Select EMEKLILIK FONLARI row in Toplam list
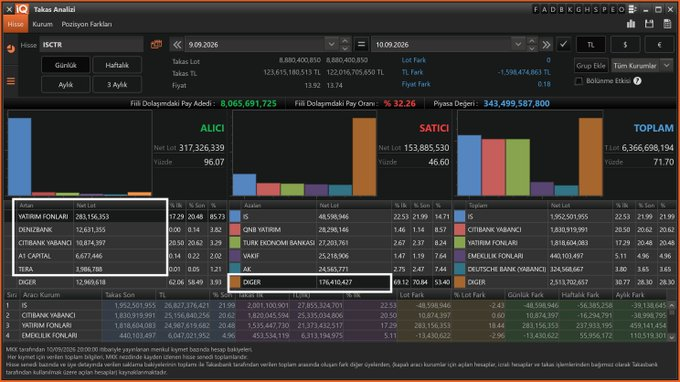The width and height of the screenshot is (680, 382). [x=566, y=256]
